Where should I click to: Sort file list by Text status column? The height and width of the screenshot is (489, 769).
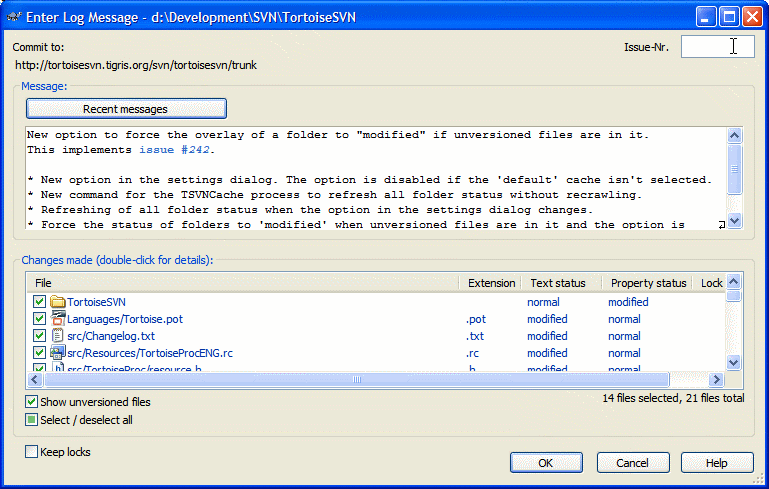558,283
